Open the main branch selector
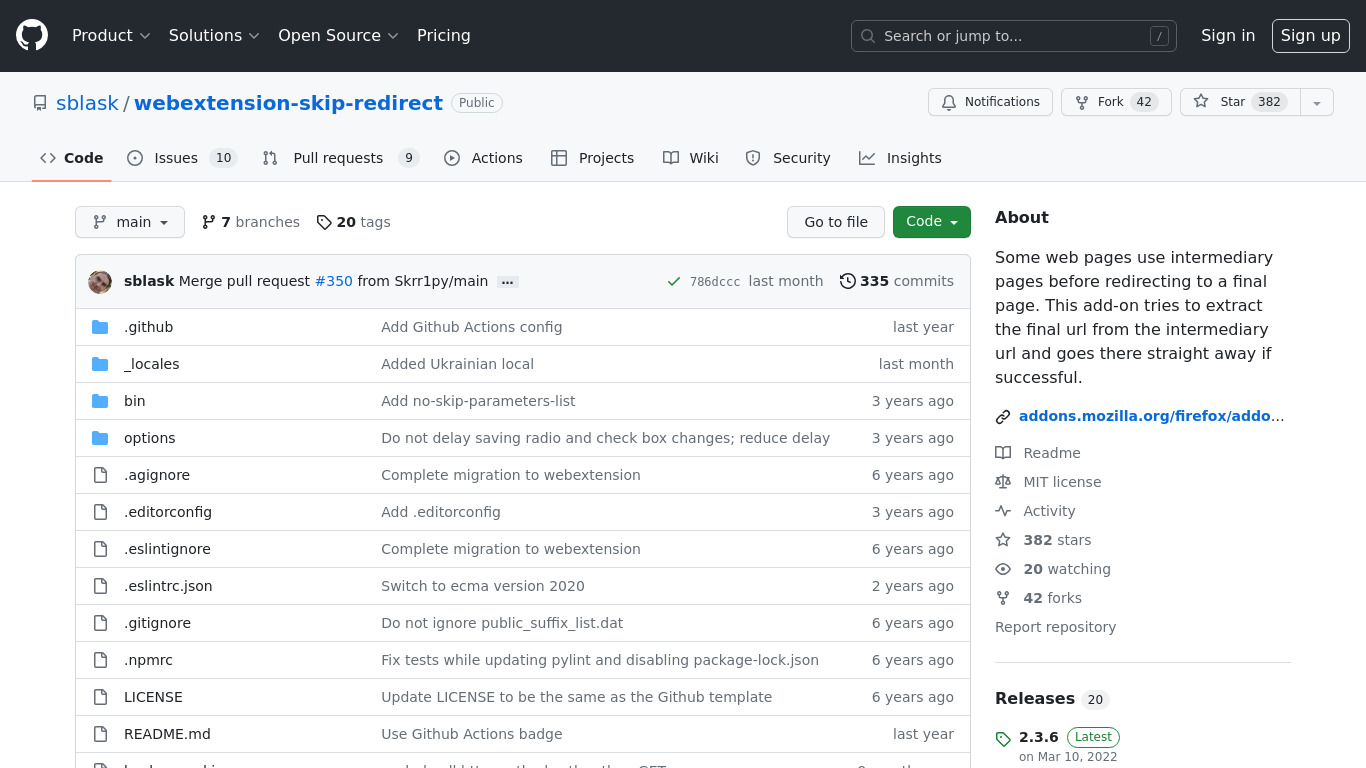This screenshot has width=1366, height=768. point(130,222)
